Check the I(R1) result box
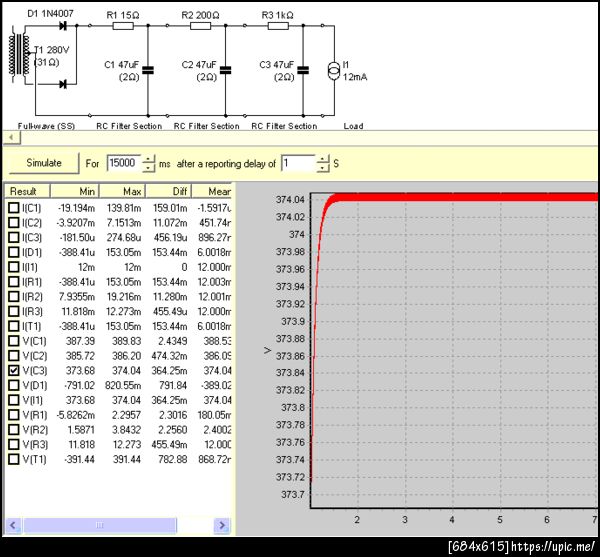Screen dimensions: 600x557 click(14, 282)
